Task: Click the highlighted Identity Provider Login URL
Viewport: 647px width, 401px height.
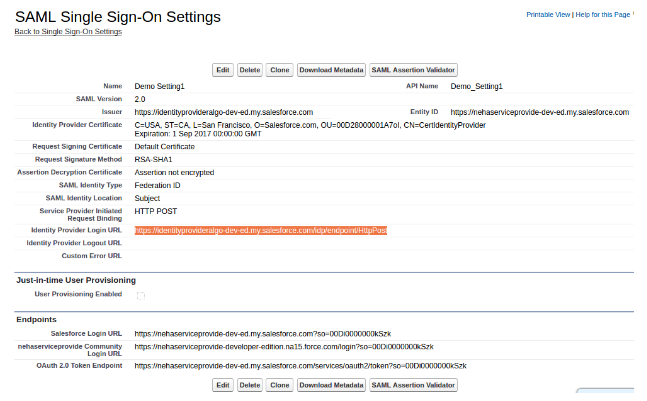Action: [x=261, y=230]
